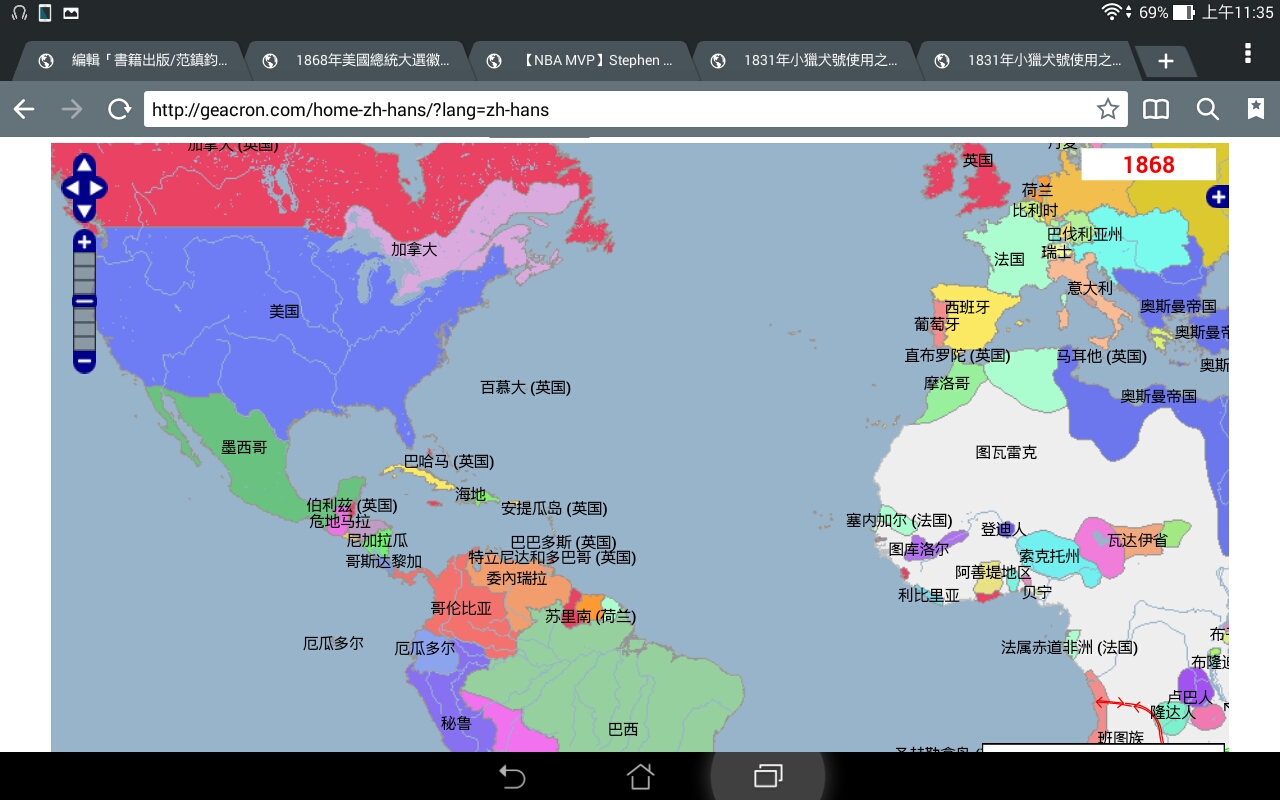Pan the map up with the arrow

point(84,165)
